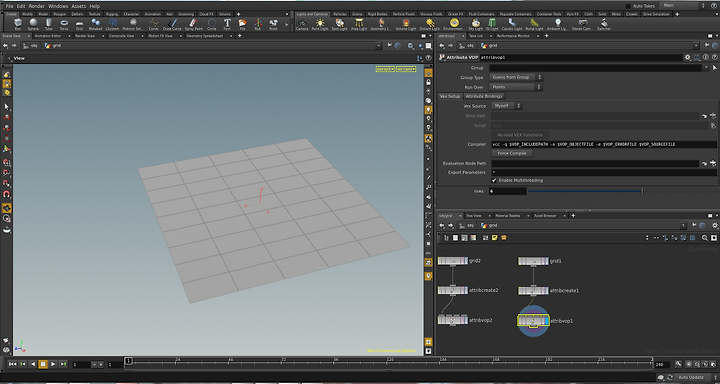The width and height of the screenshot is (720, 384).
Task: Select the Font shelf tool
Action: (x=227, y=24)
